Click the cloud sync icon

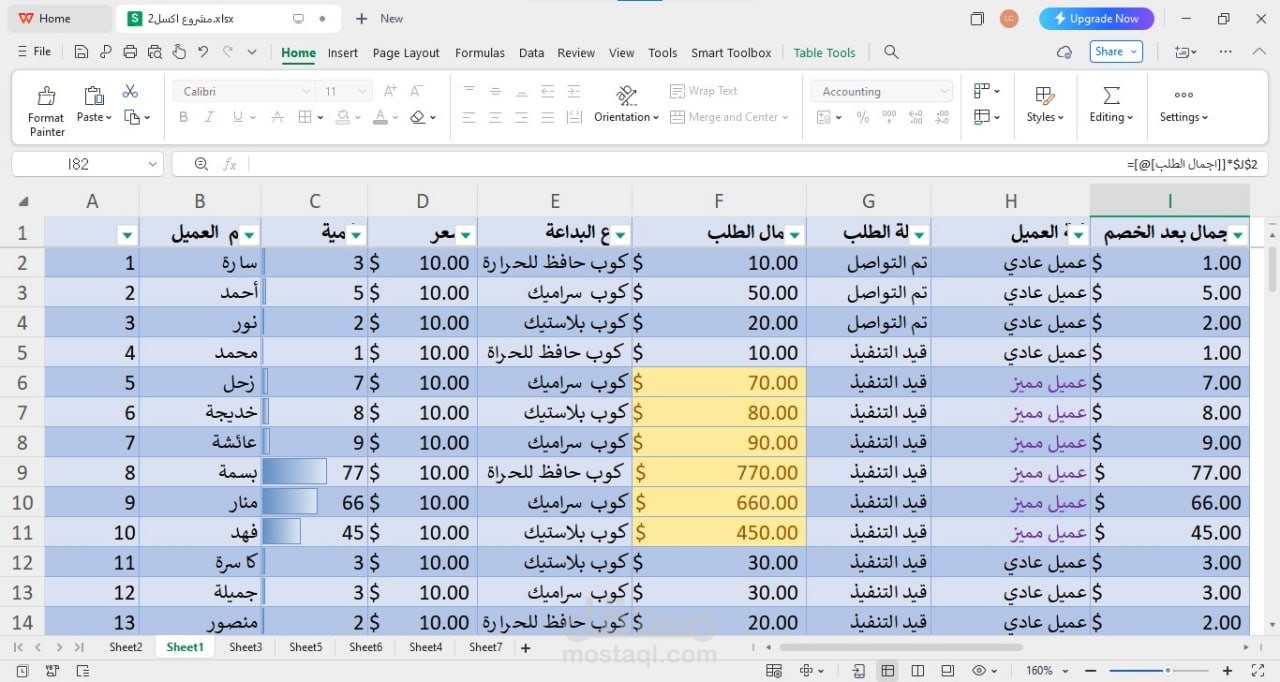tap(1065, 52)
